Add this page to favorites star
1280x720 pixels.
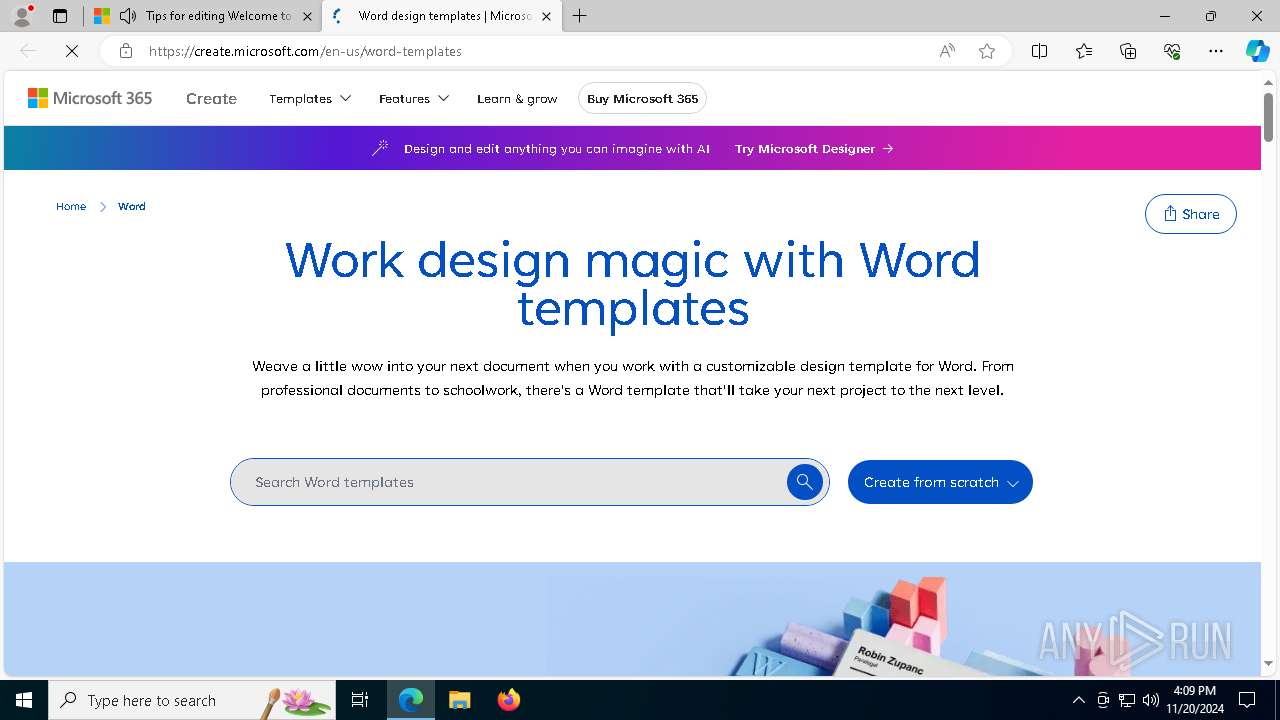987,51
